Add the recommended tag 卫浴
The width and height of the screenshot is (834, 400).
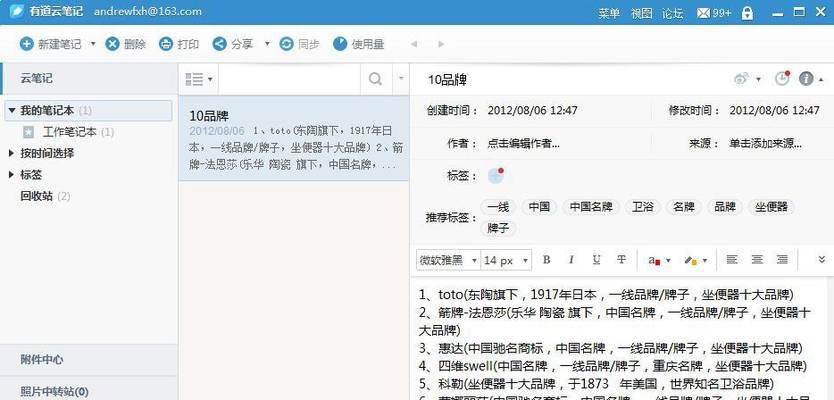(x=643, y=207)
